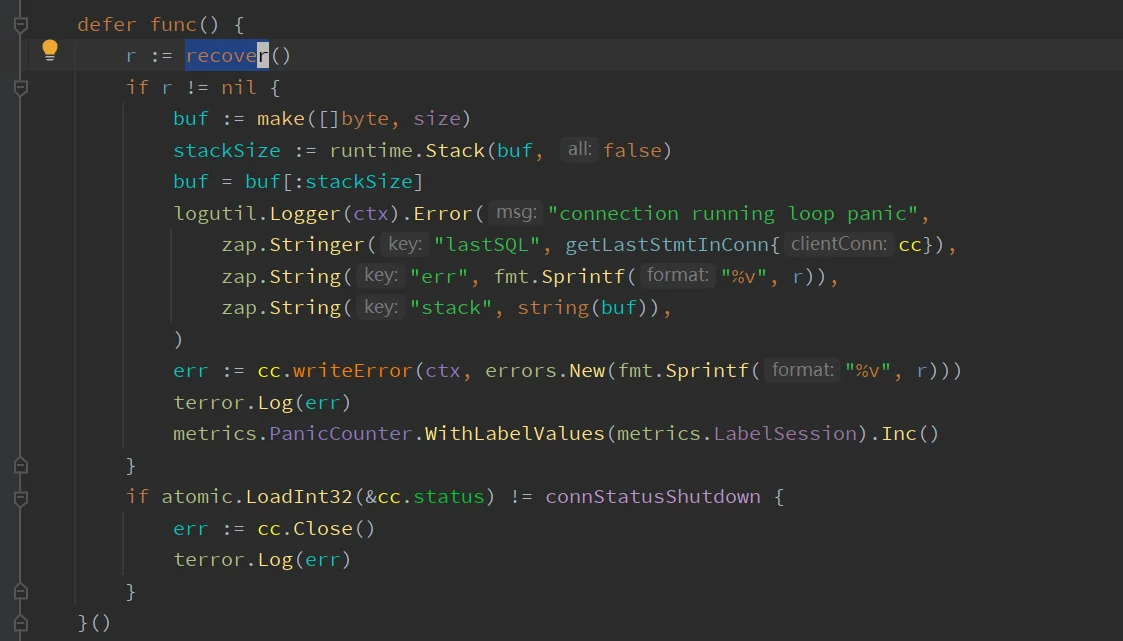Viewport: 1123px width, 641px height.
Task: Click the 'key:' hint before "stack"
Action: tap(380, 307)
